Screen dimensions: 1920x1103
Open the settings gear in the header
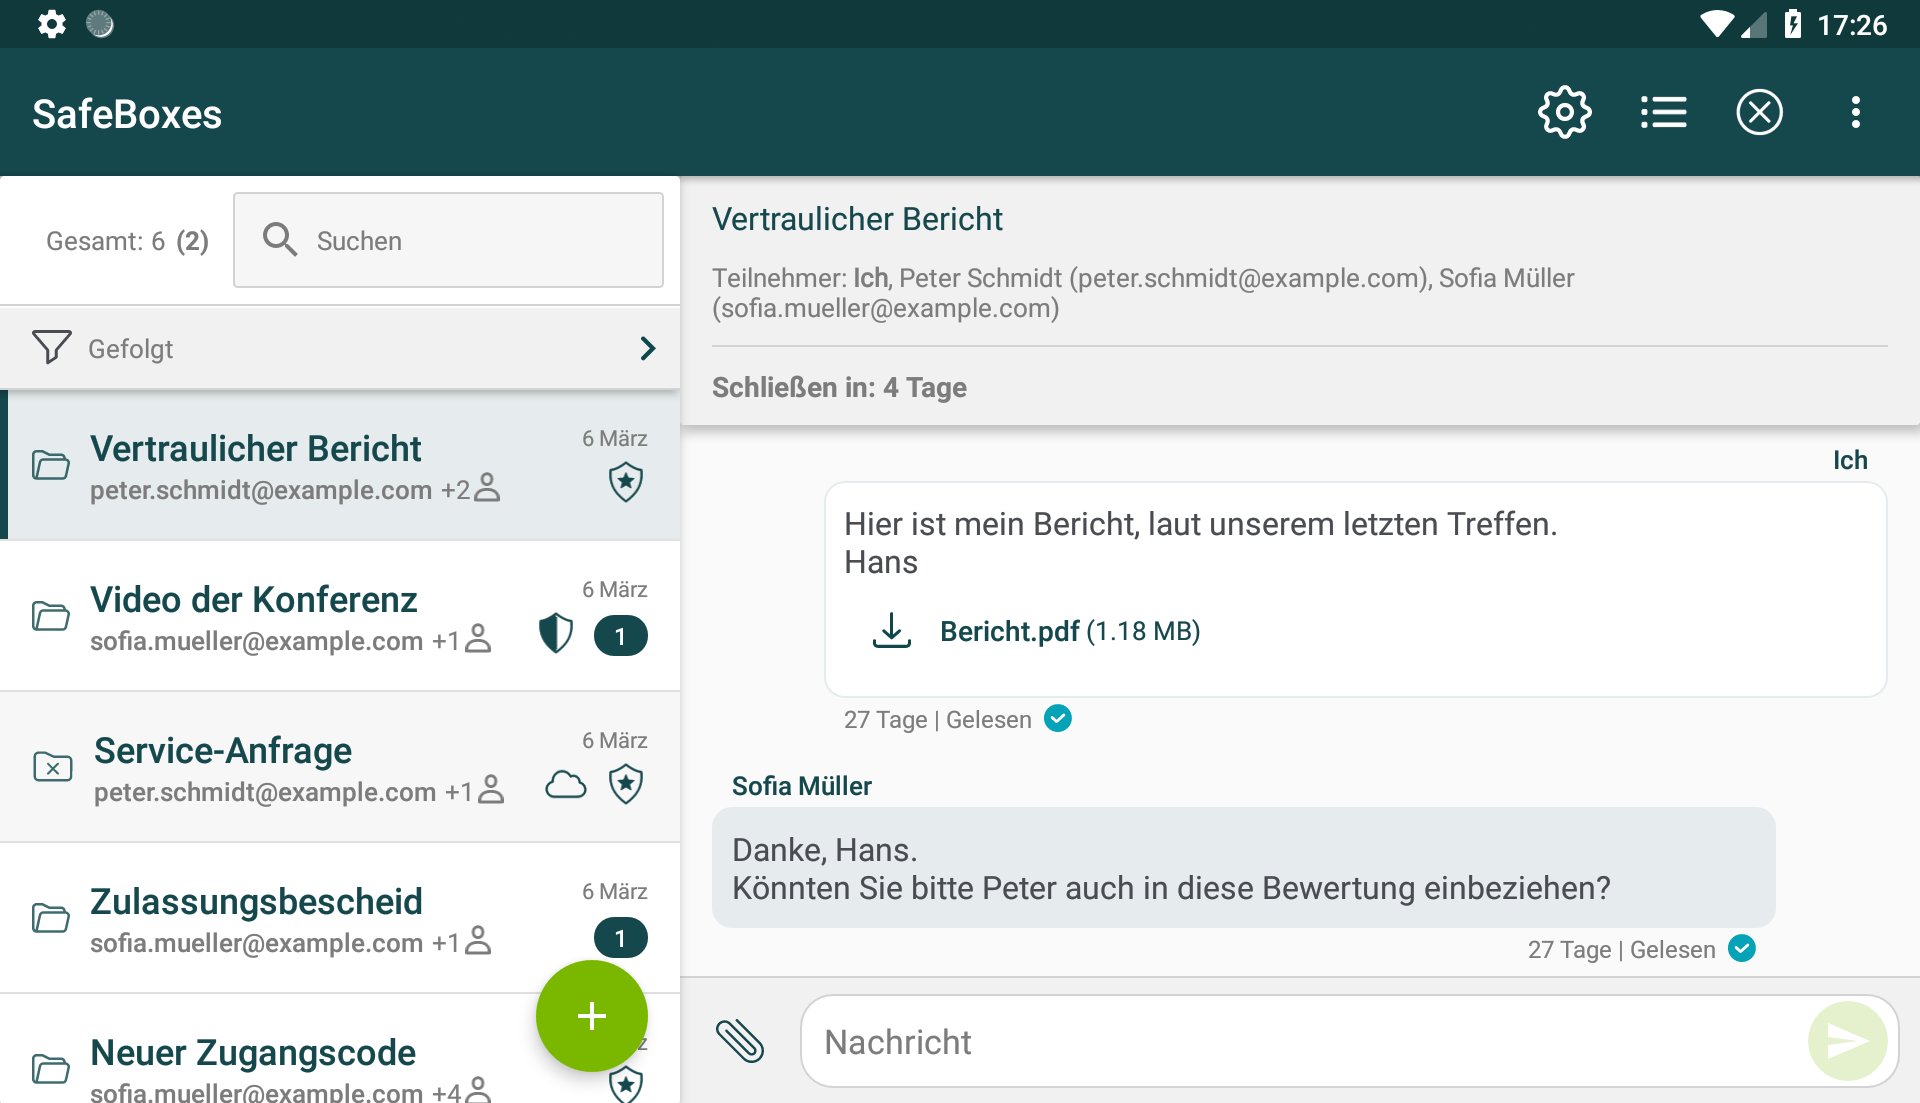pyautogui.click(x=1564, y=112)
